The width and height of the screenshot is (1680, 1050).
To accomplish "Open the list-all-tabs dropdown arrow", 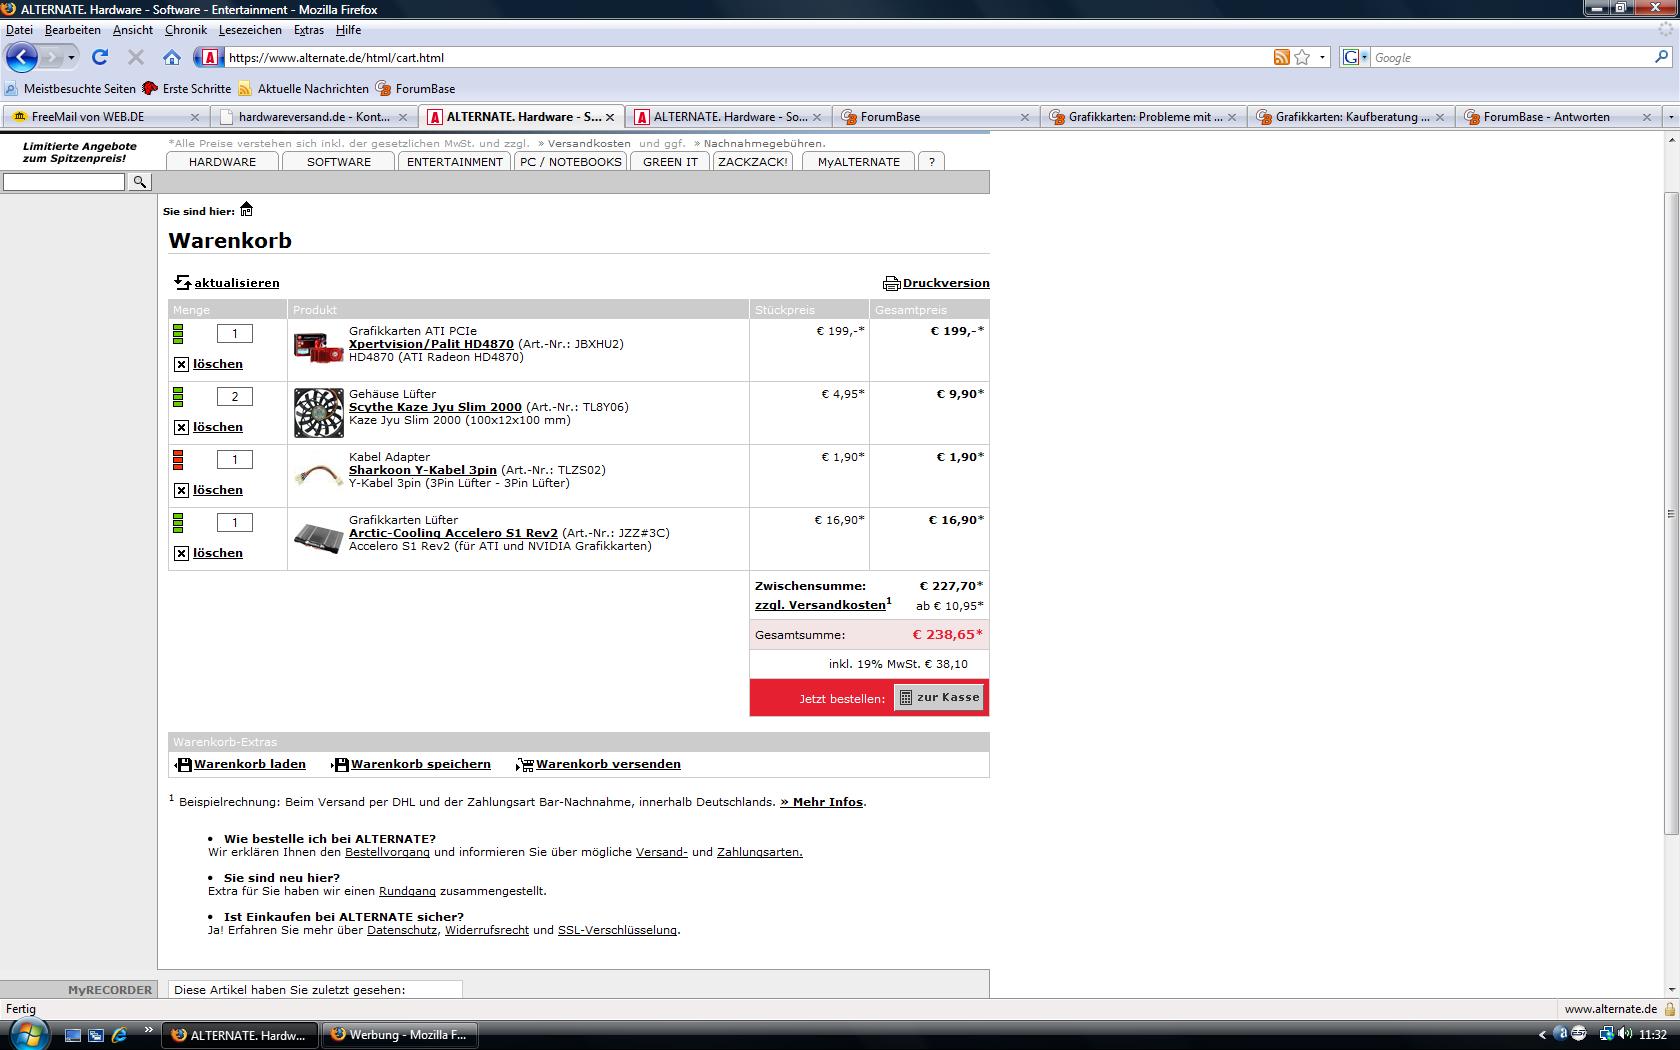I will click(x=1670, y=117).
